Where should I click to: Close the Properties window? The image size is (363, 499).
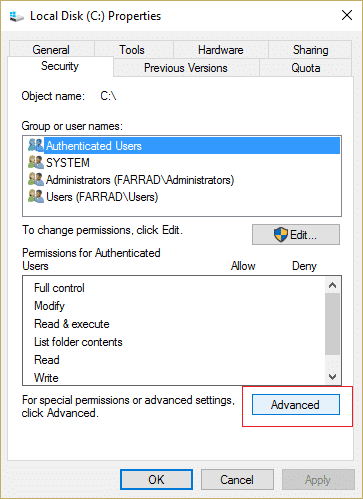point(347,15)
